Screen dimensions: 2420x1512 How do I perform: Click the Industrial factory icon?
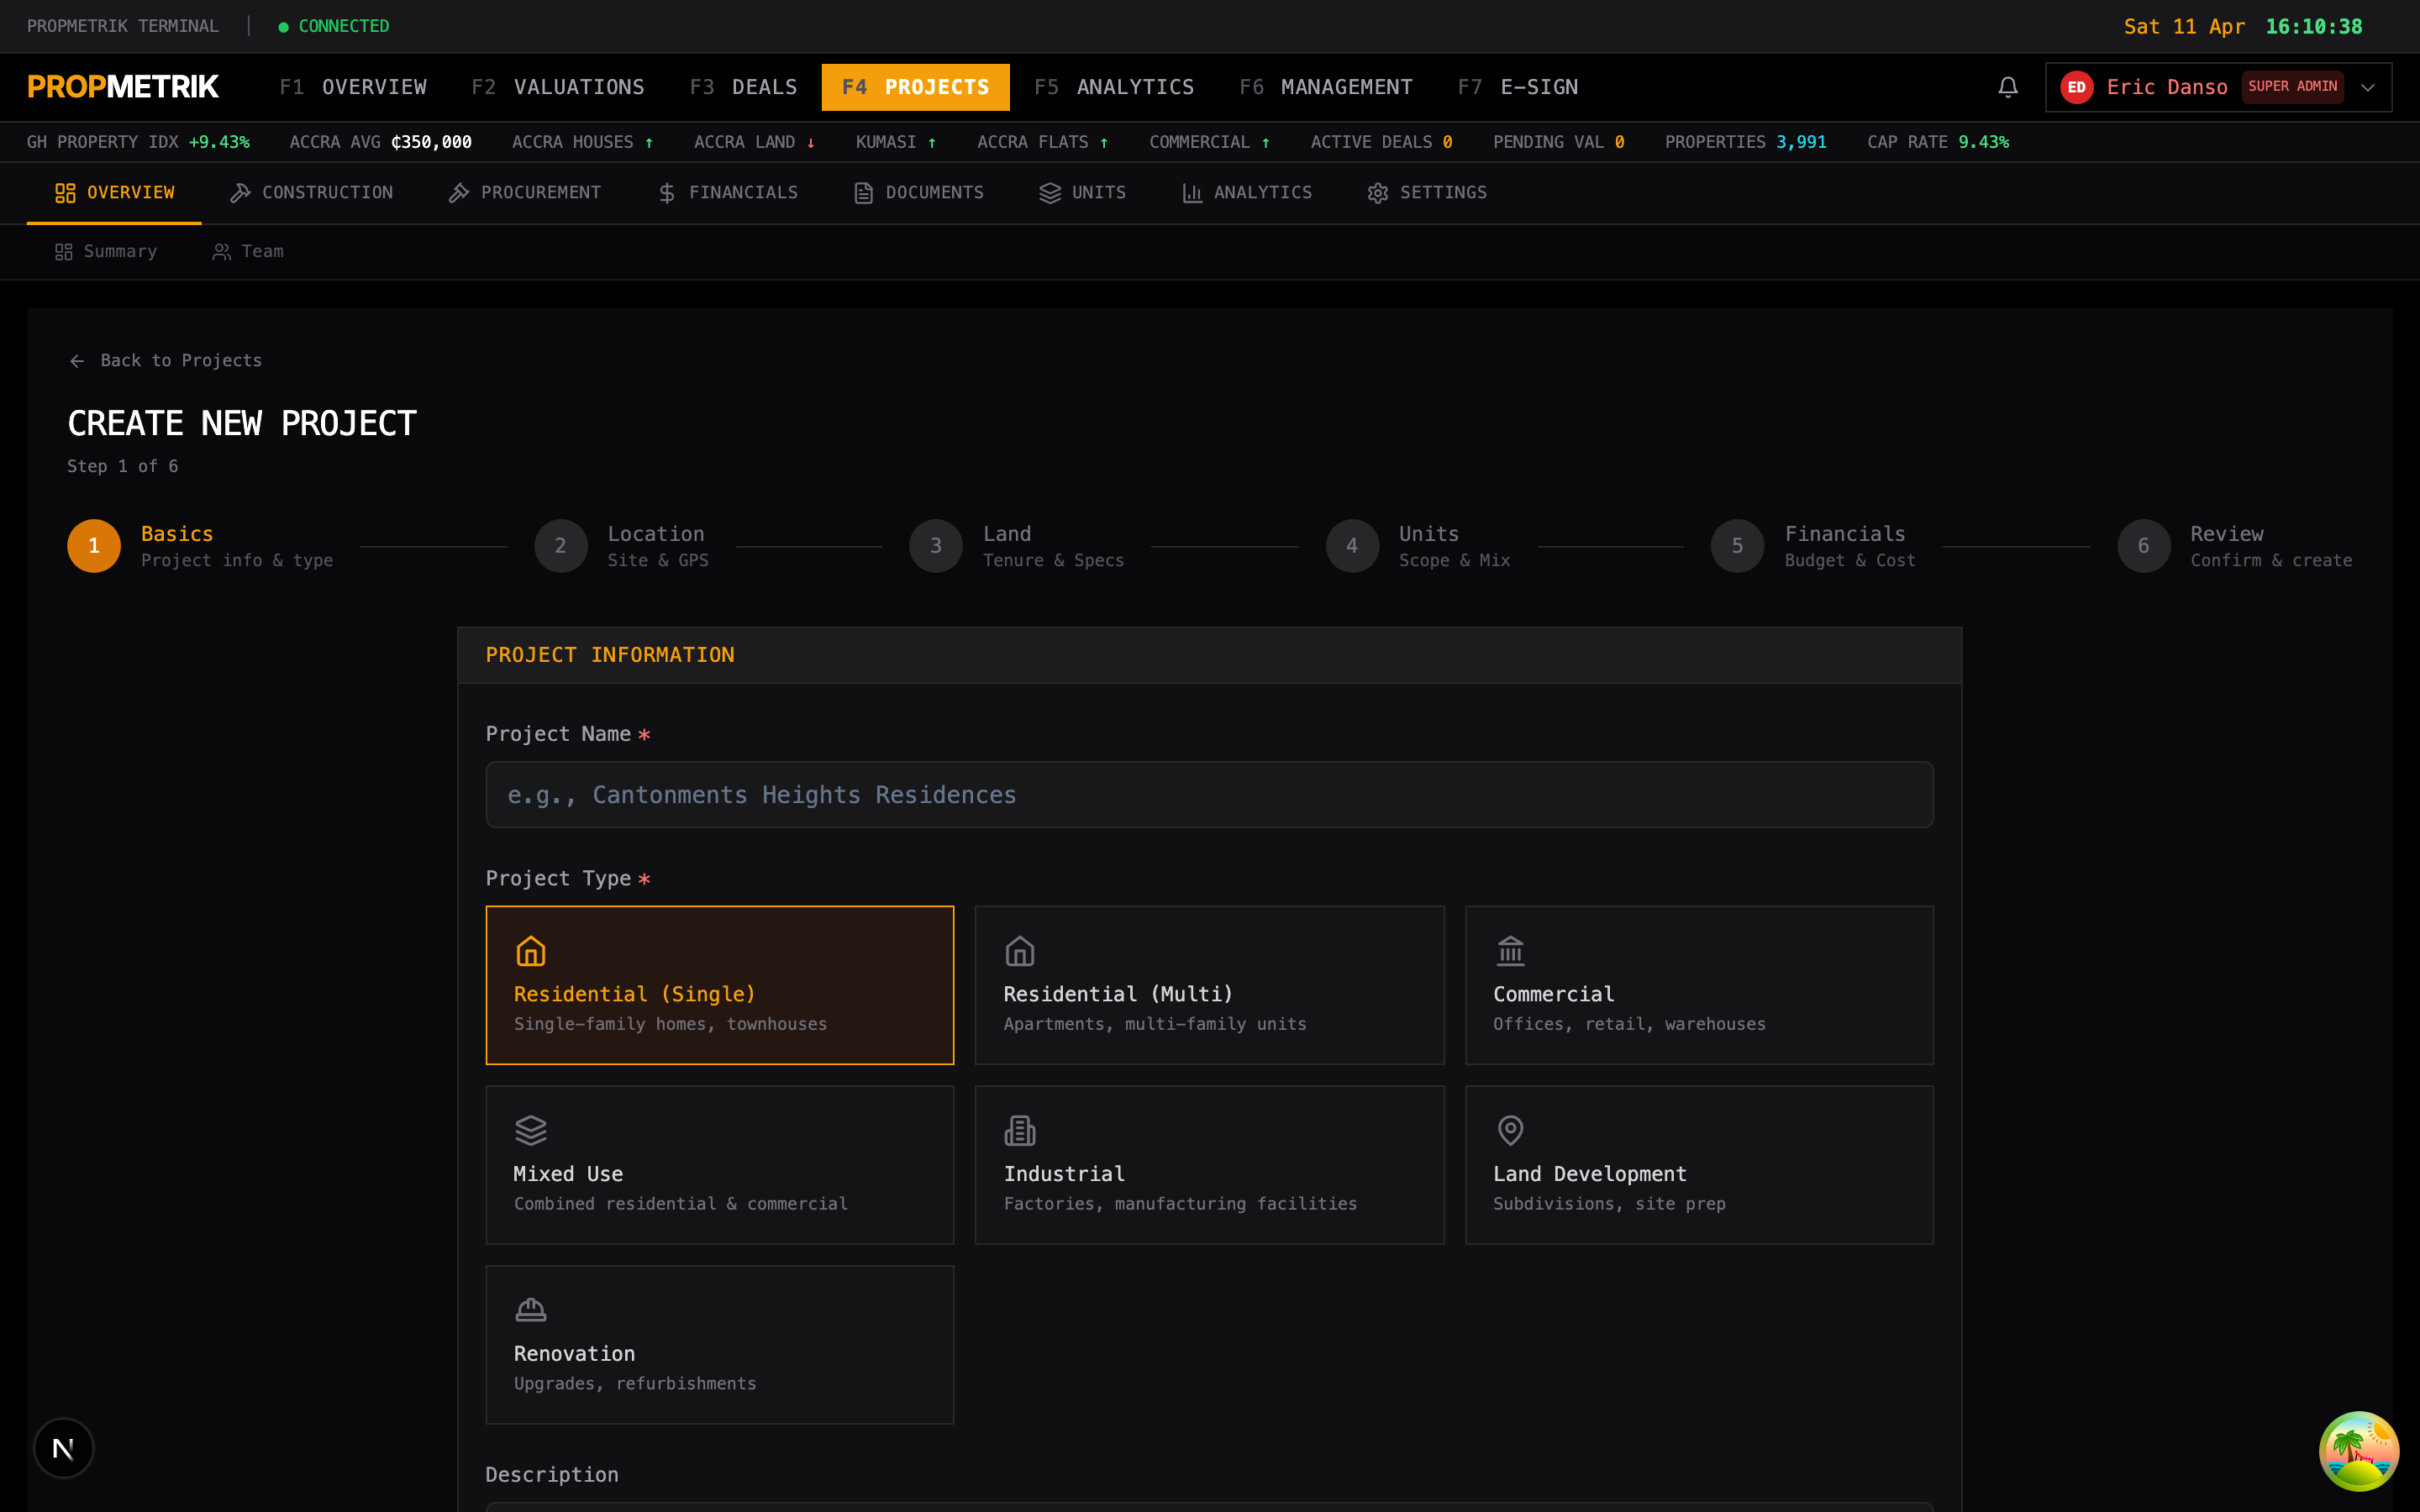1019,1130
